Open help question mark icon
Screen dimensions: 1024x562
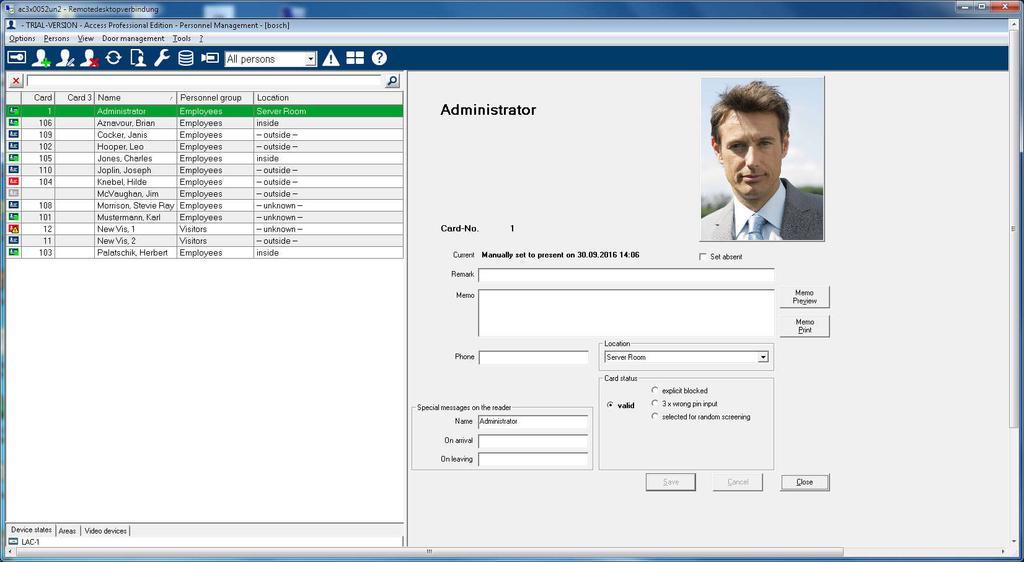pos(379,58)
